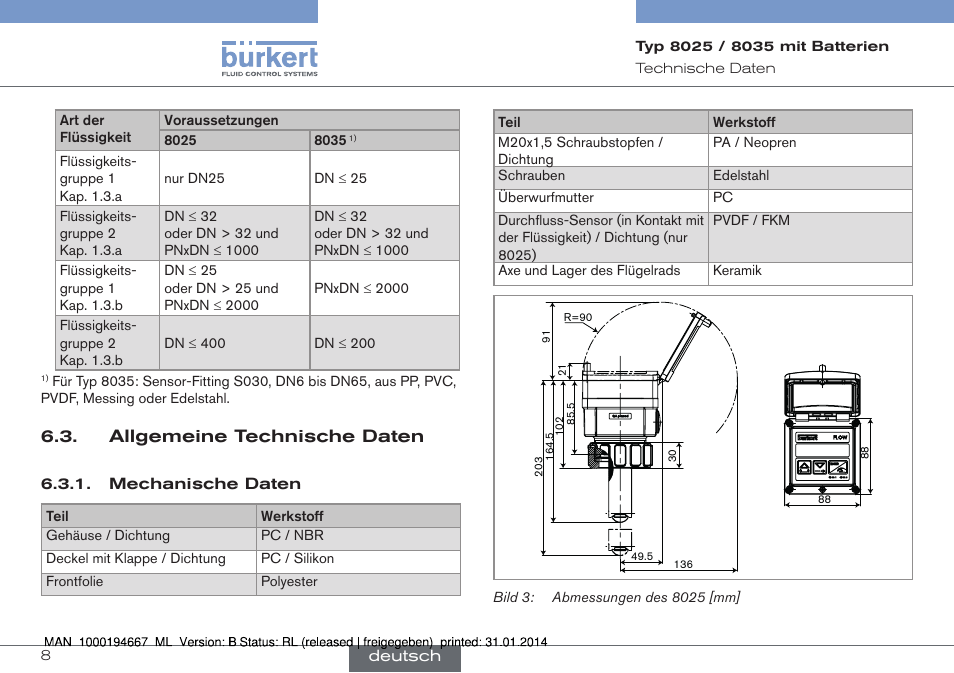This screenshot has width=954, height=673.
Task: Click the 'nur DN25' table cell
Action: pyautogui.click(x=234, y=178)
